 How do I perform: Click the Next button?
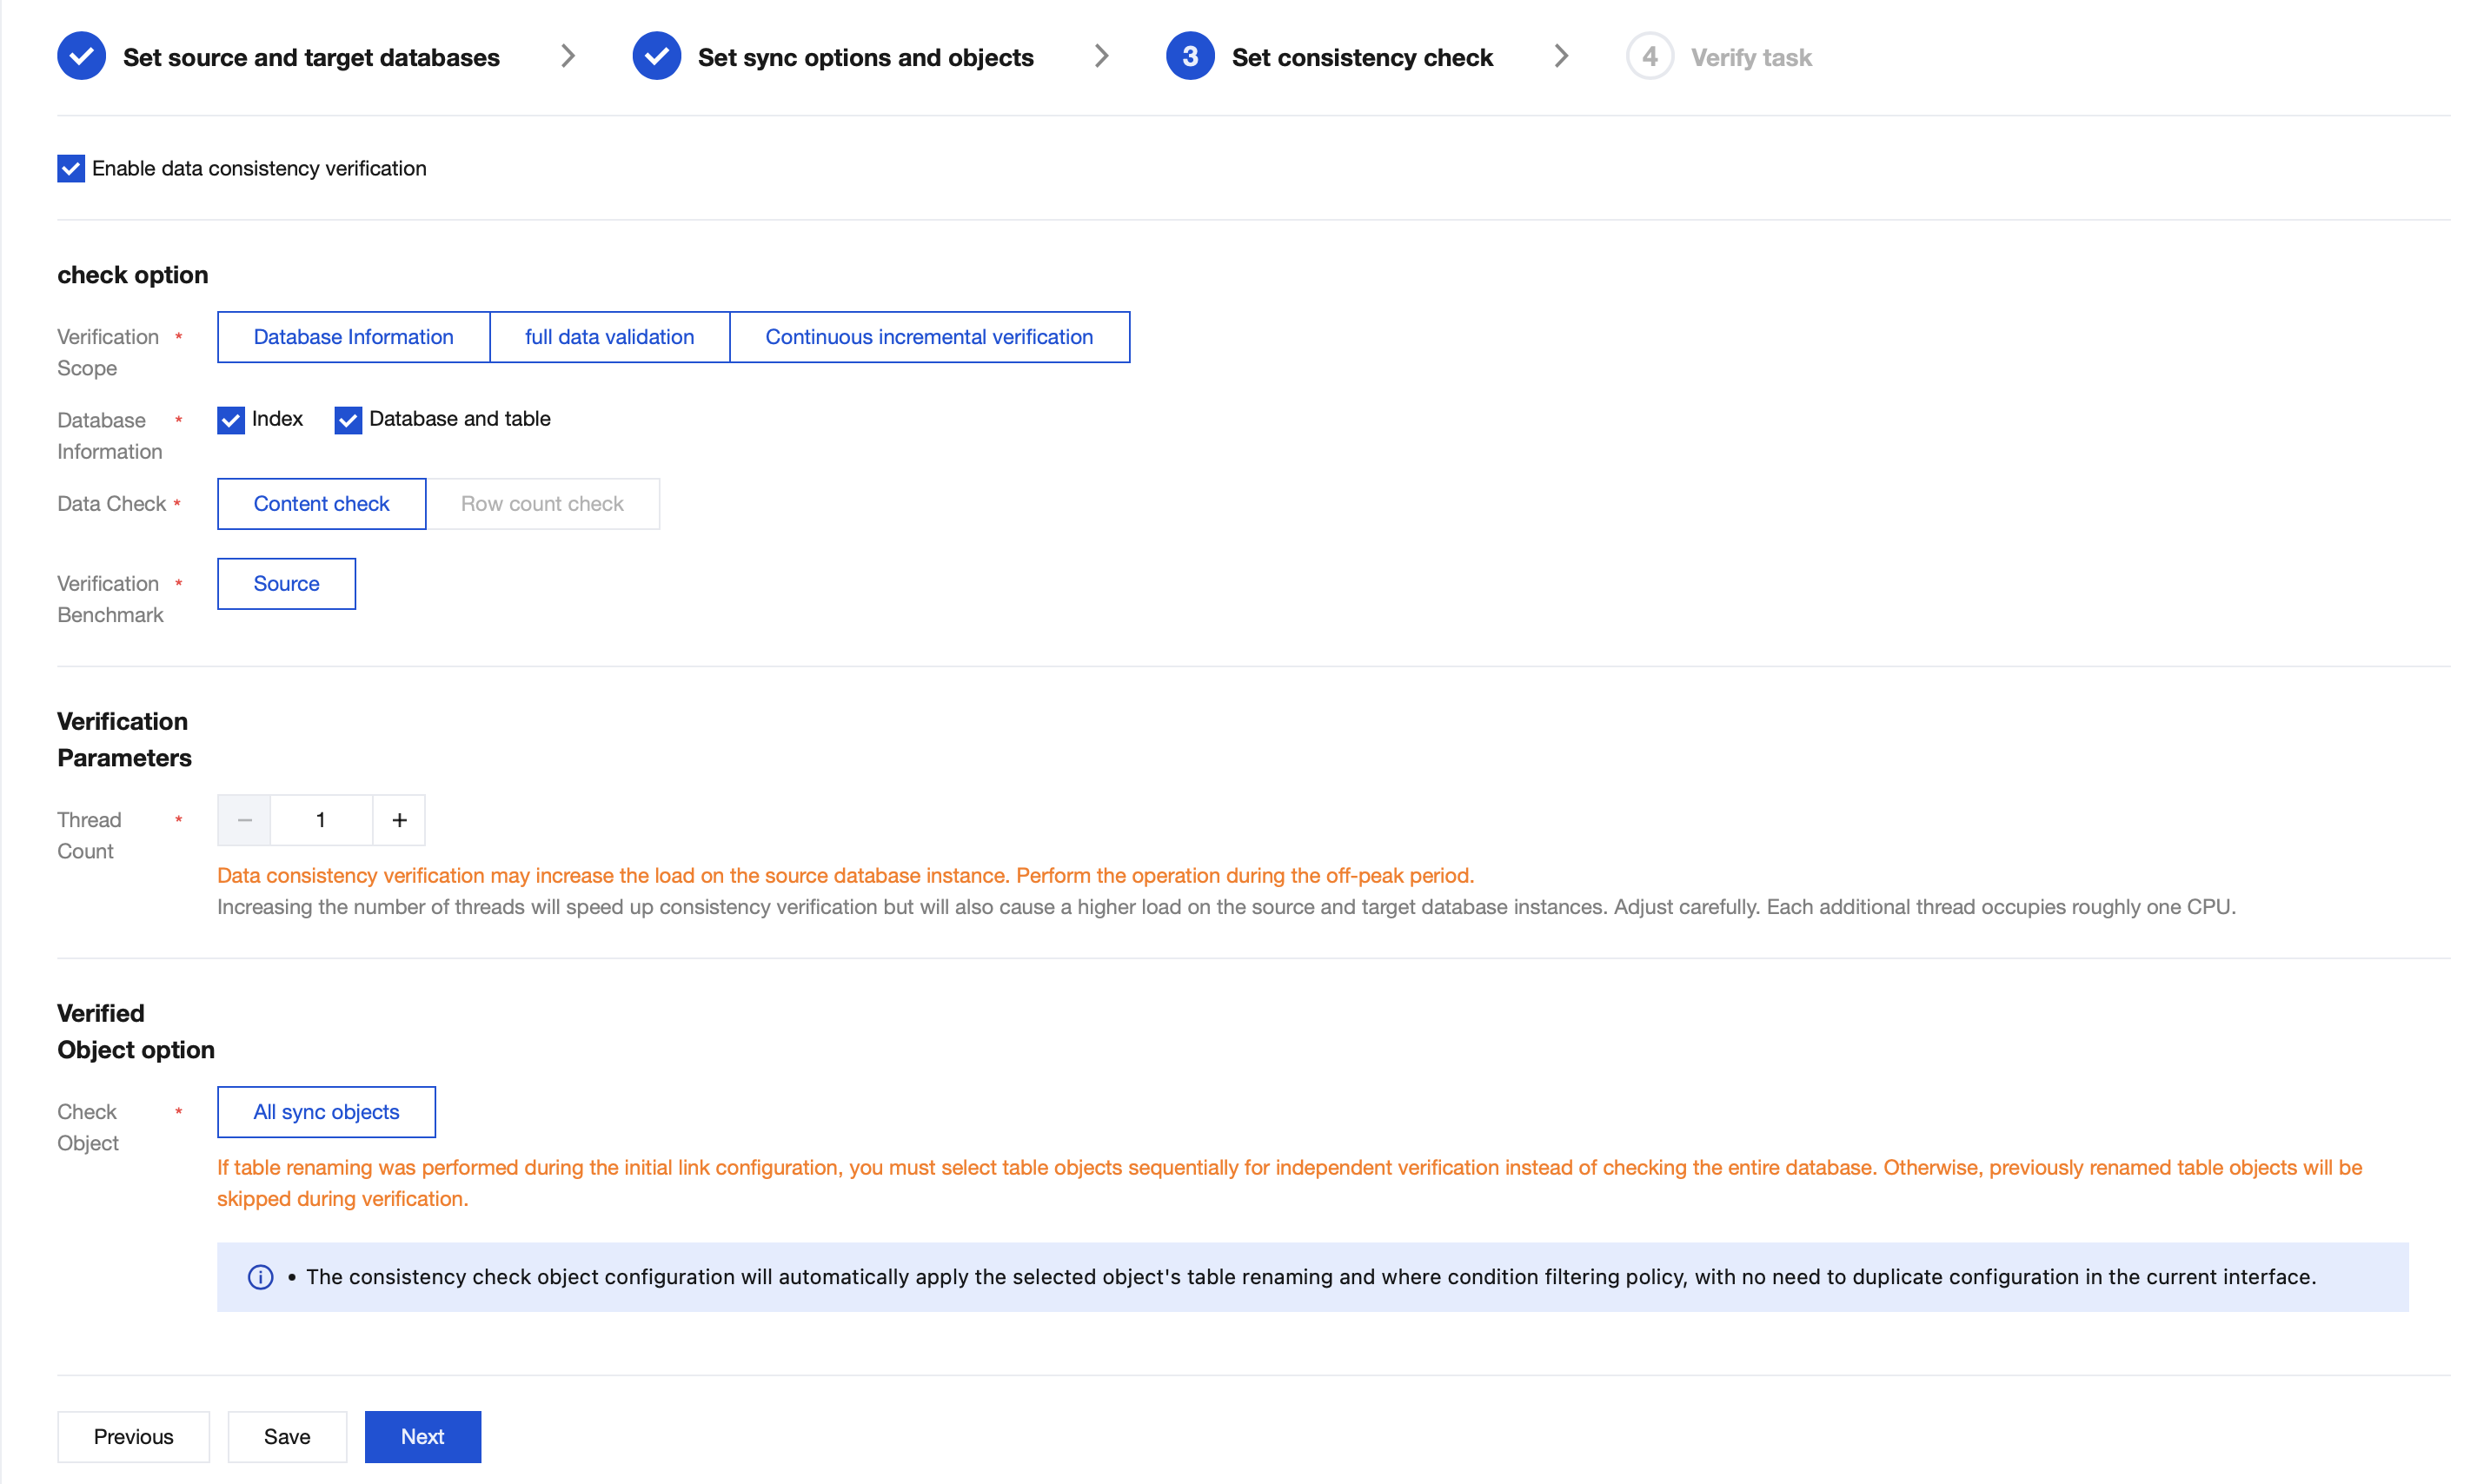coord(422,1436)
